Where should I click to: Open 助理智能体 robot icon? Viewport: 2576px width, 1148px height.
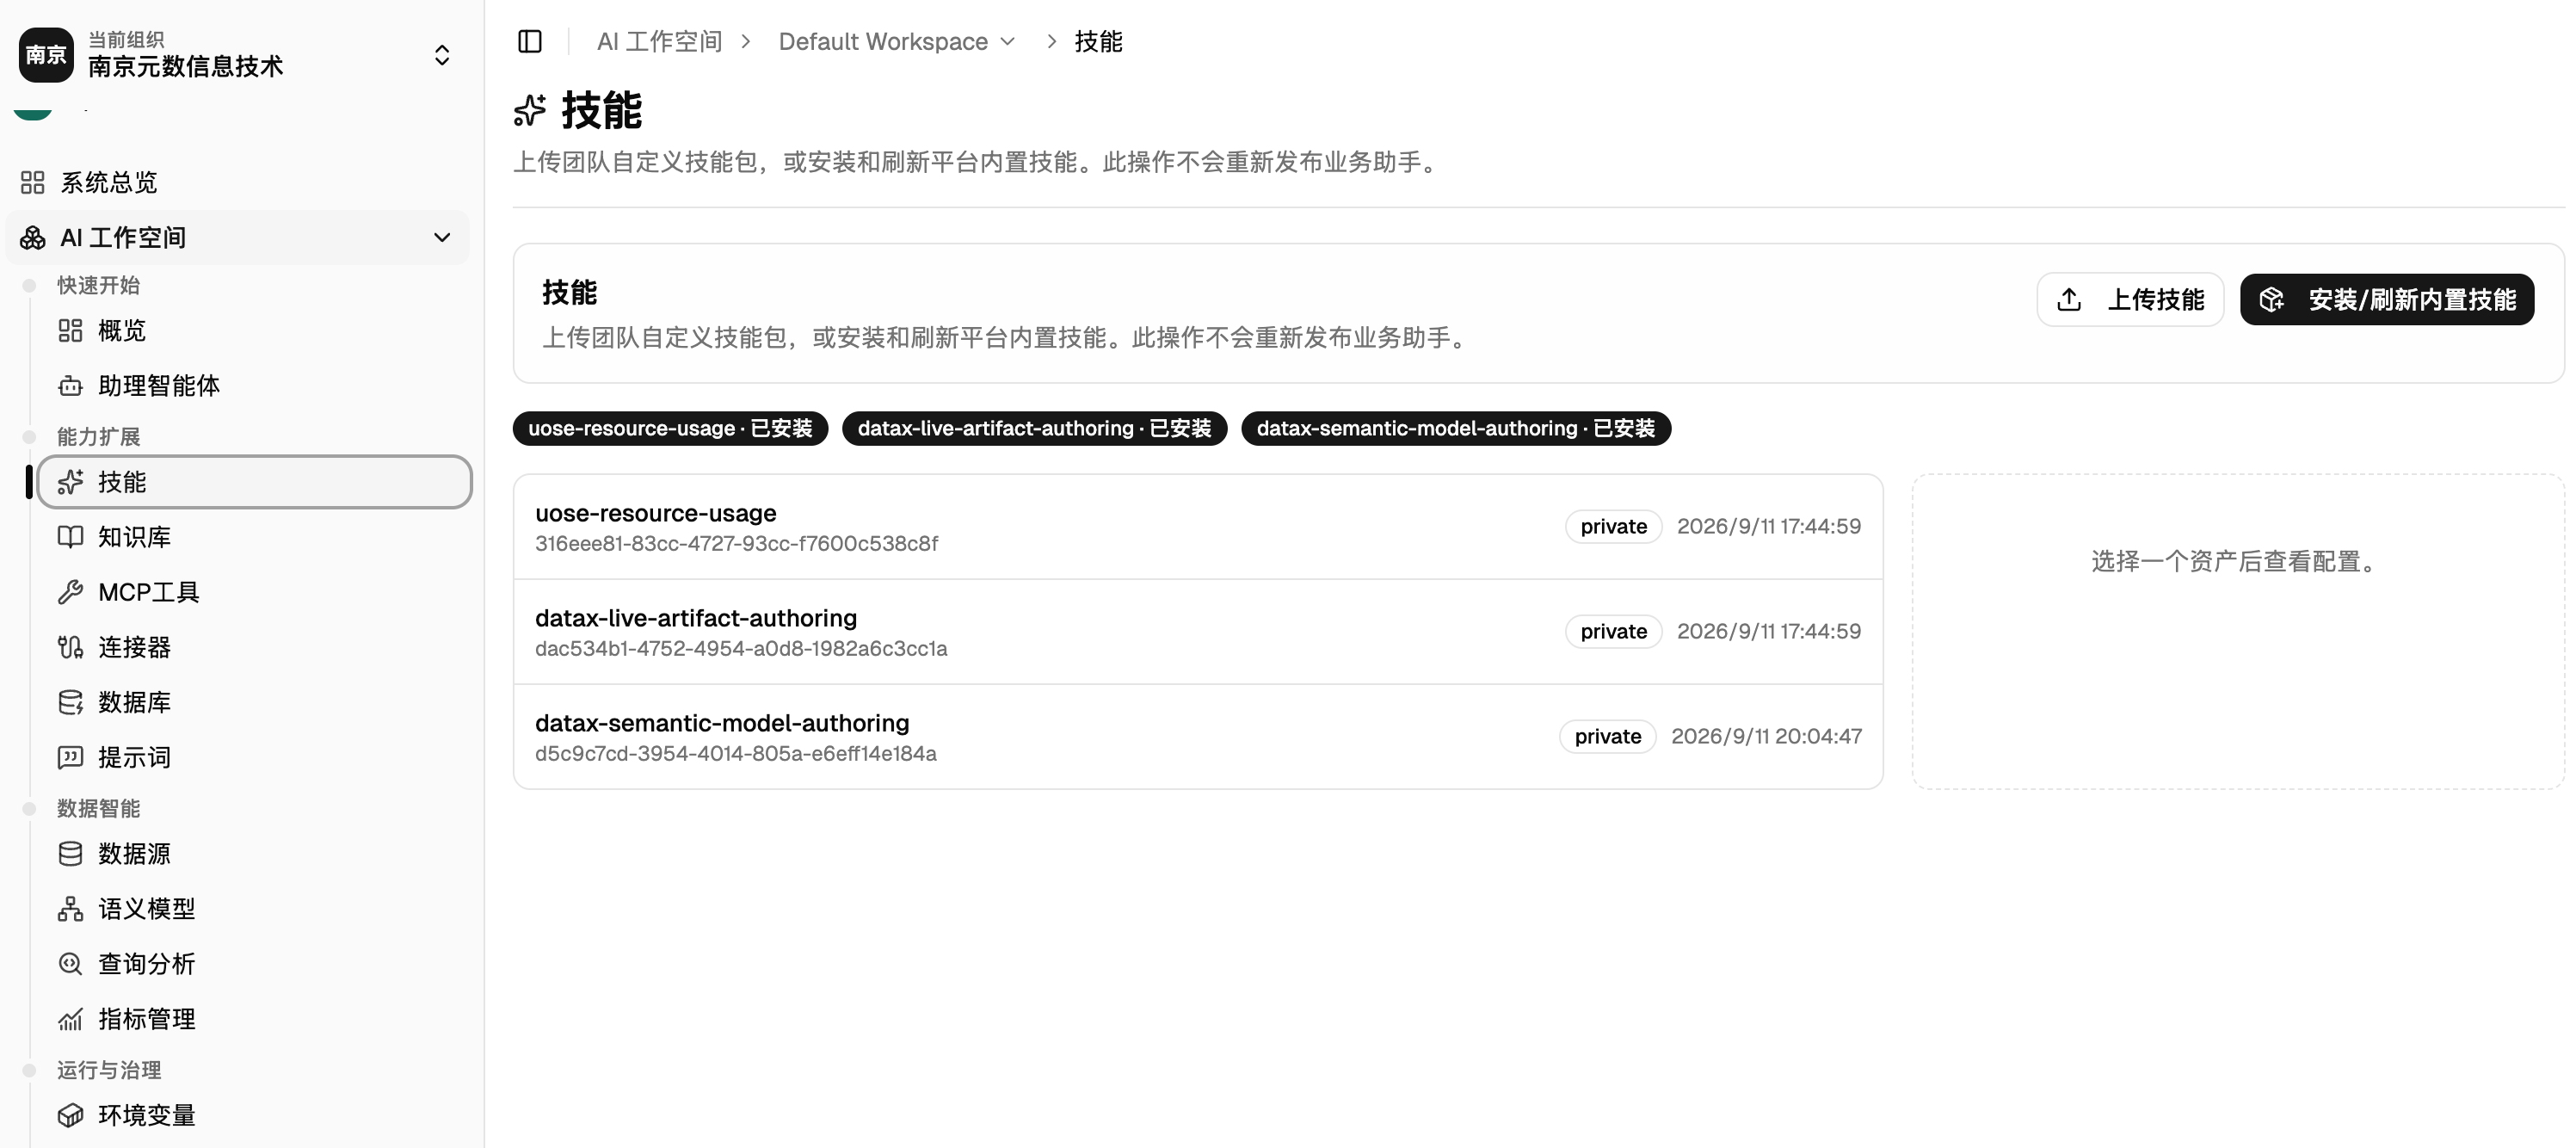70,386
